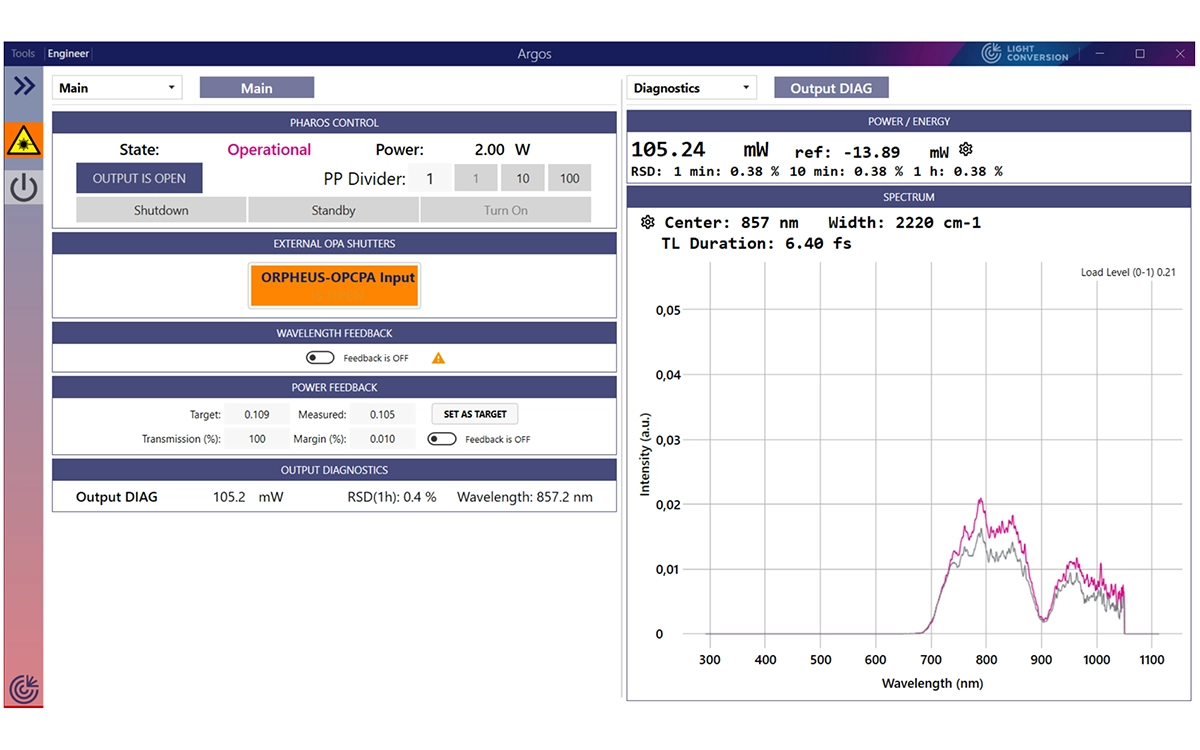Click the Wavelength (nm) axis label
Image resolution: width=1200 pixels, height=750 pixels.
(x=931, y=684)
